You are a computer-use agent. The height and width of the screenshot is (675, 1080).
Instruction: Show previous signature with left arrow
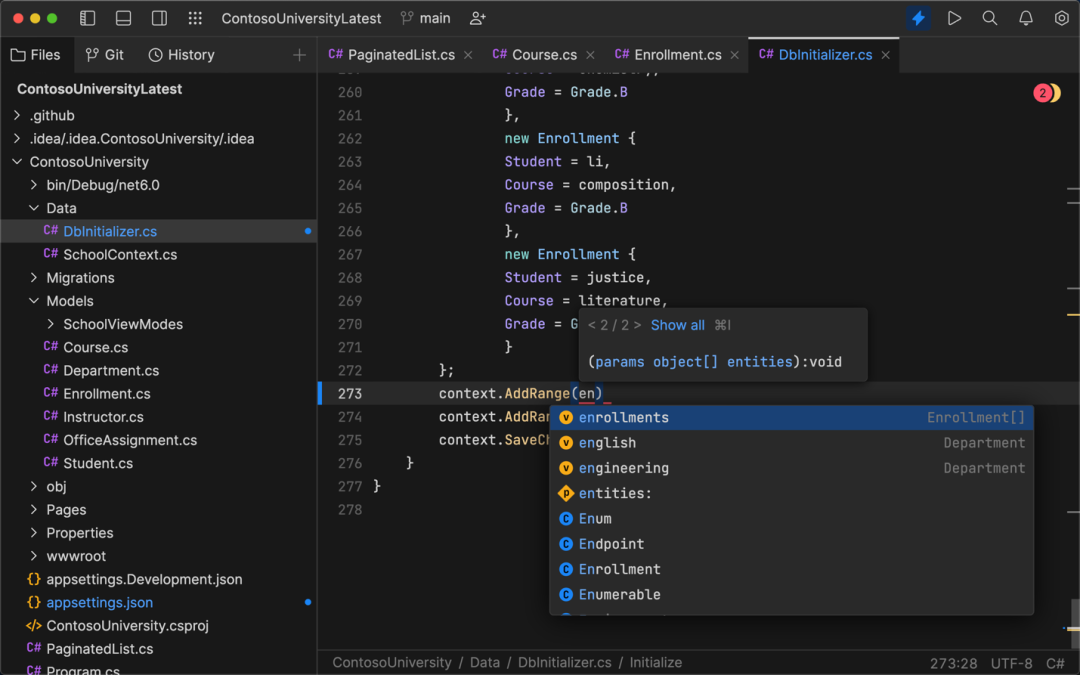pos(592,325)
